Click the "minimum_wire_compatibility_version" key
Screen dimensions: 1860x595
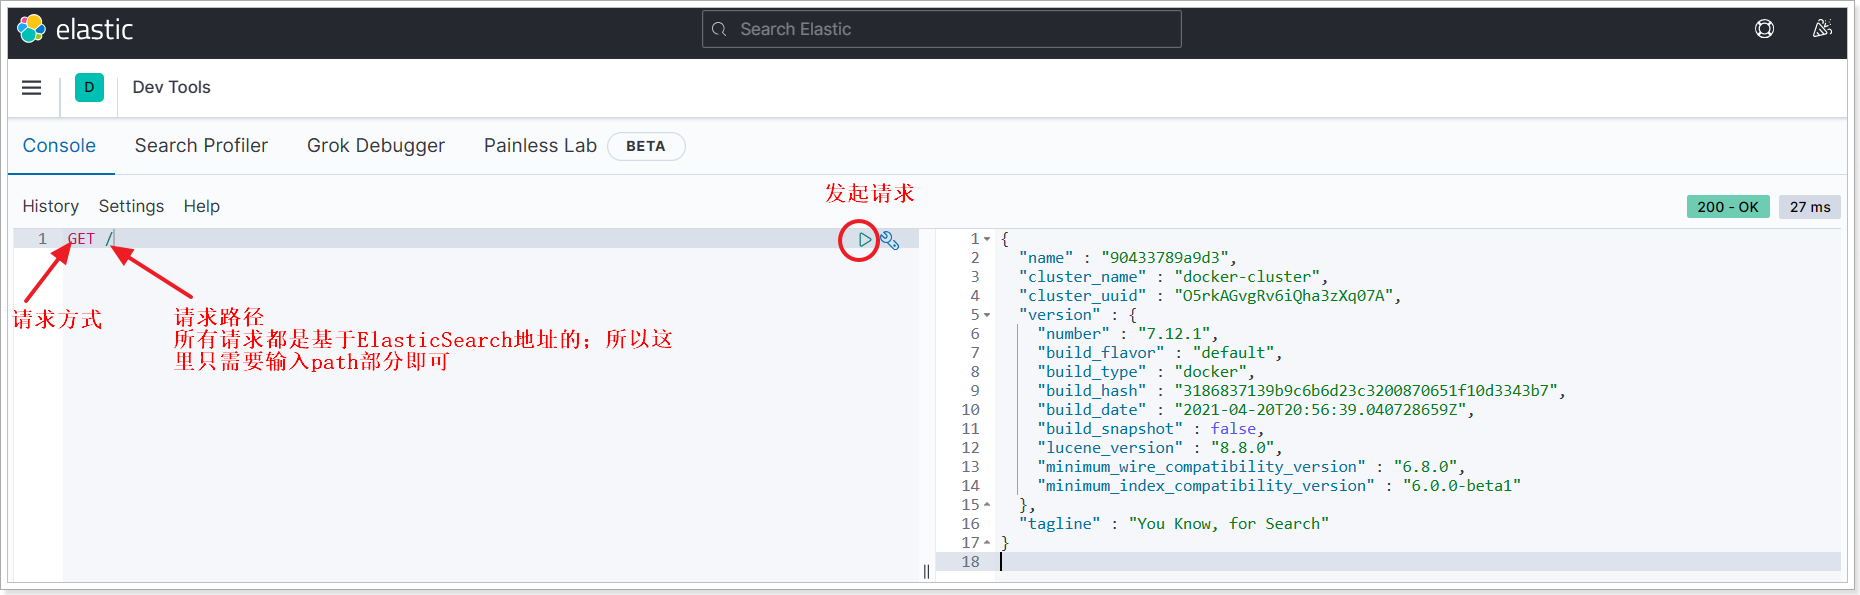[1201, 467]
